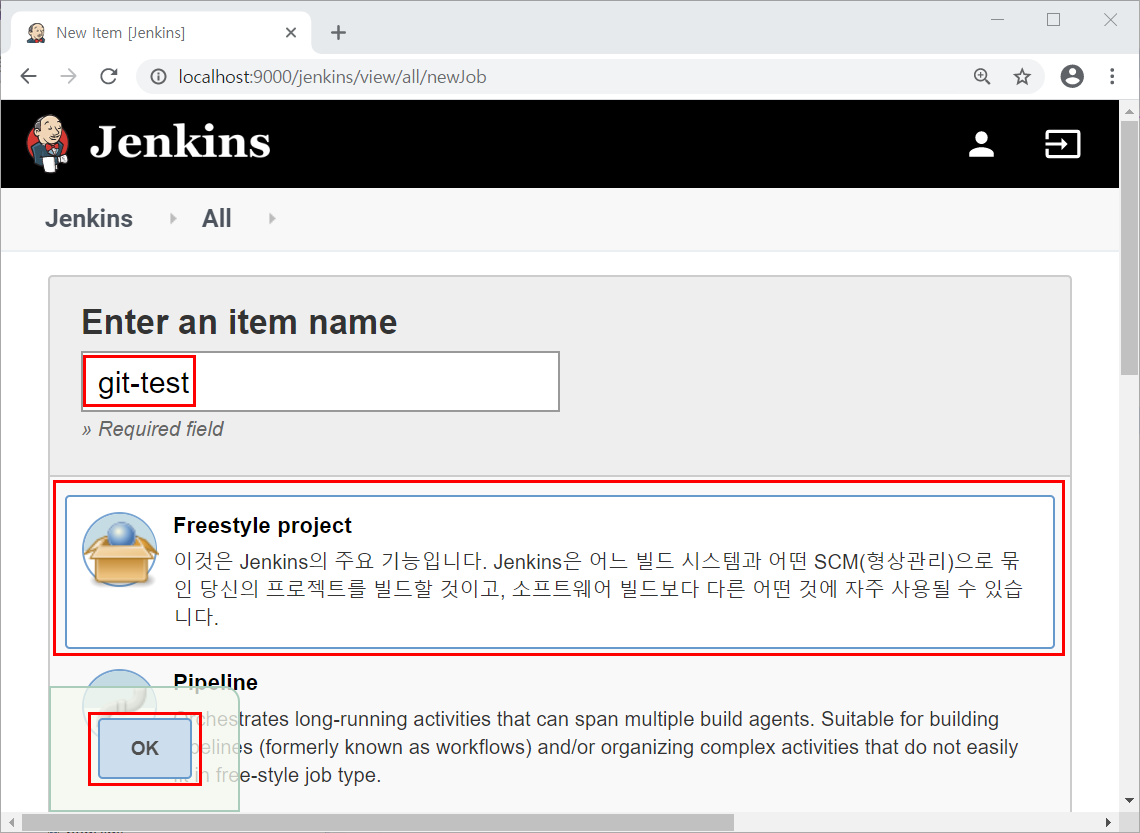
Task: Open the Chrome three-dot menu
Action: pyautogui.click(x=1112, y=76)
